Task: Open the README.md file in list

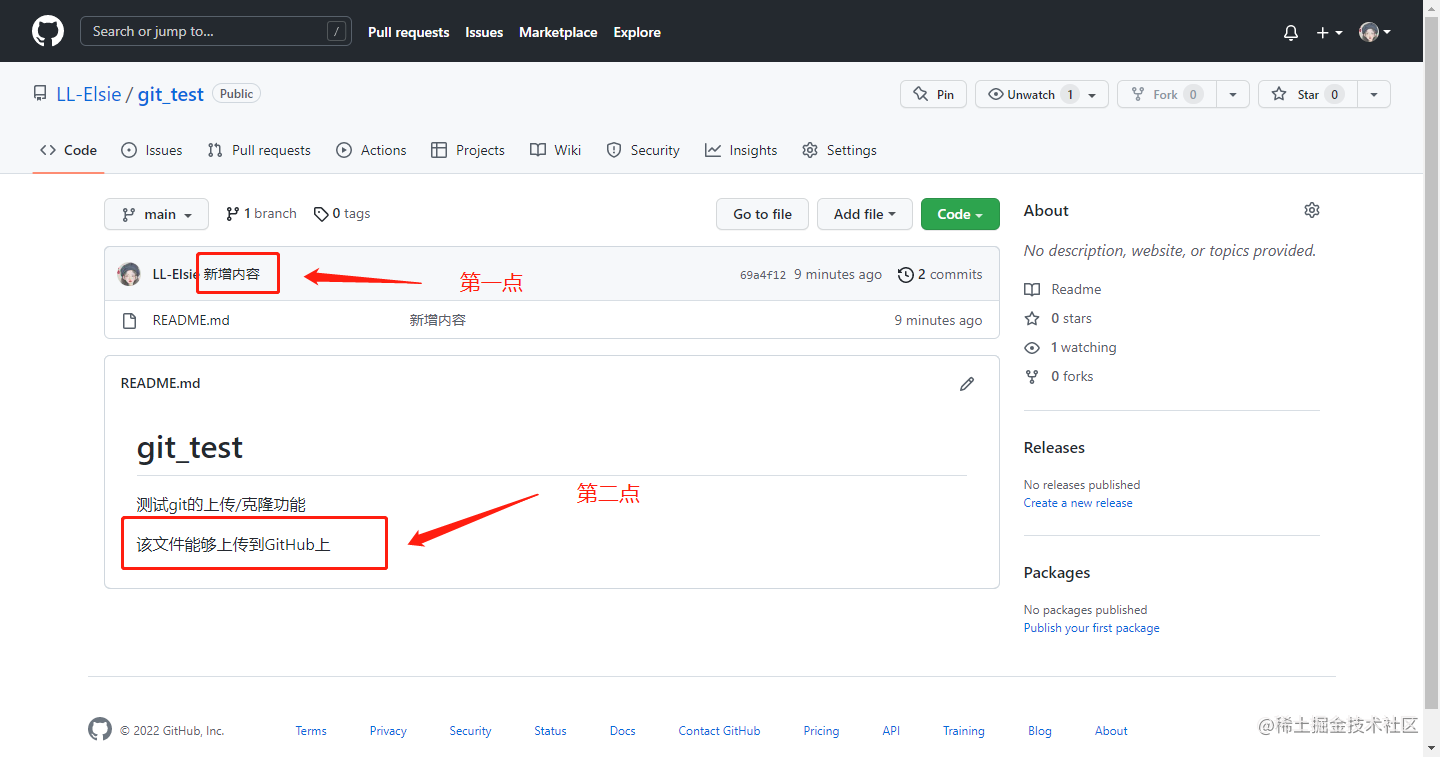Action: (x=191, y=320)
